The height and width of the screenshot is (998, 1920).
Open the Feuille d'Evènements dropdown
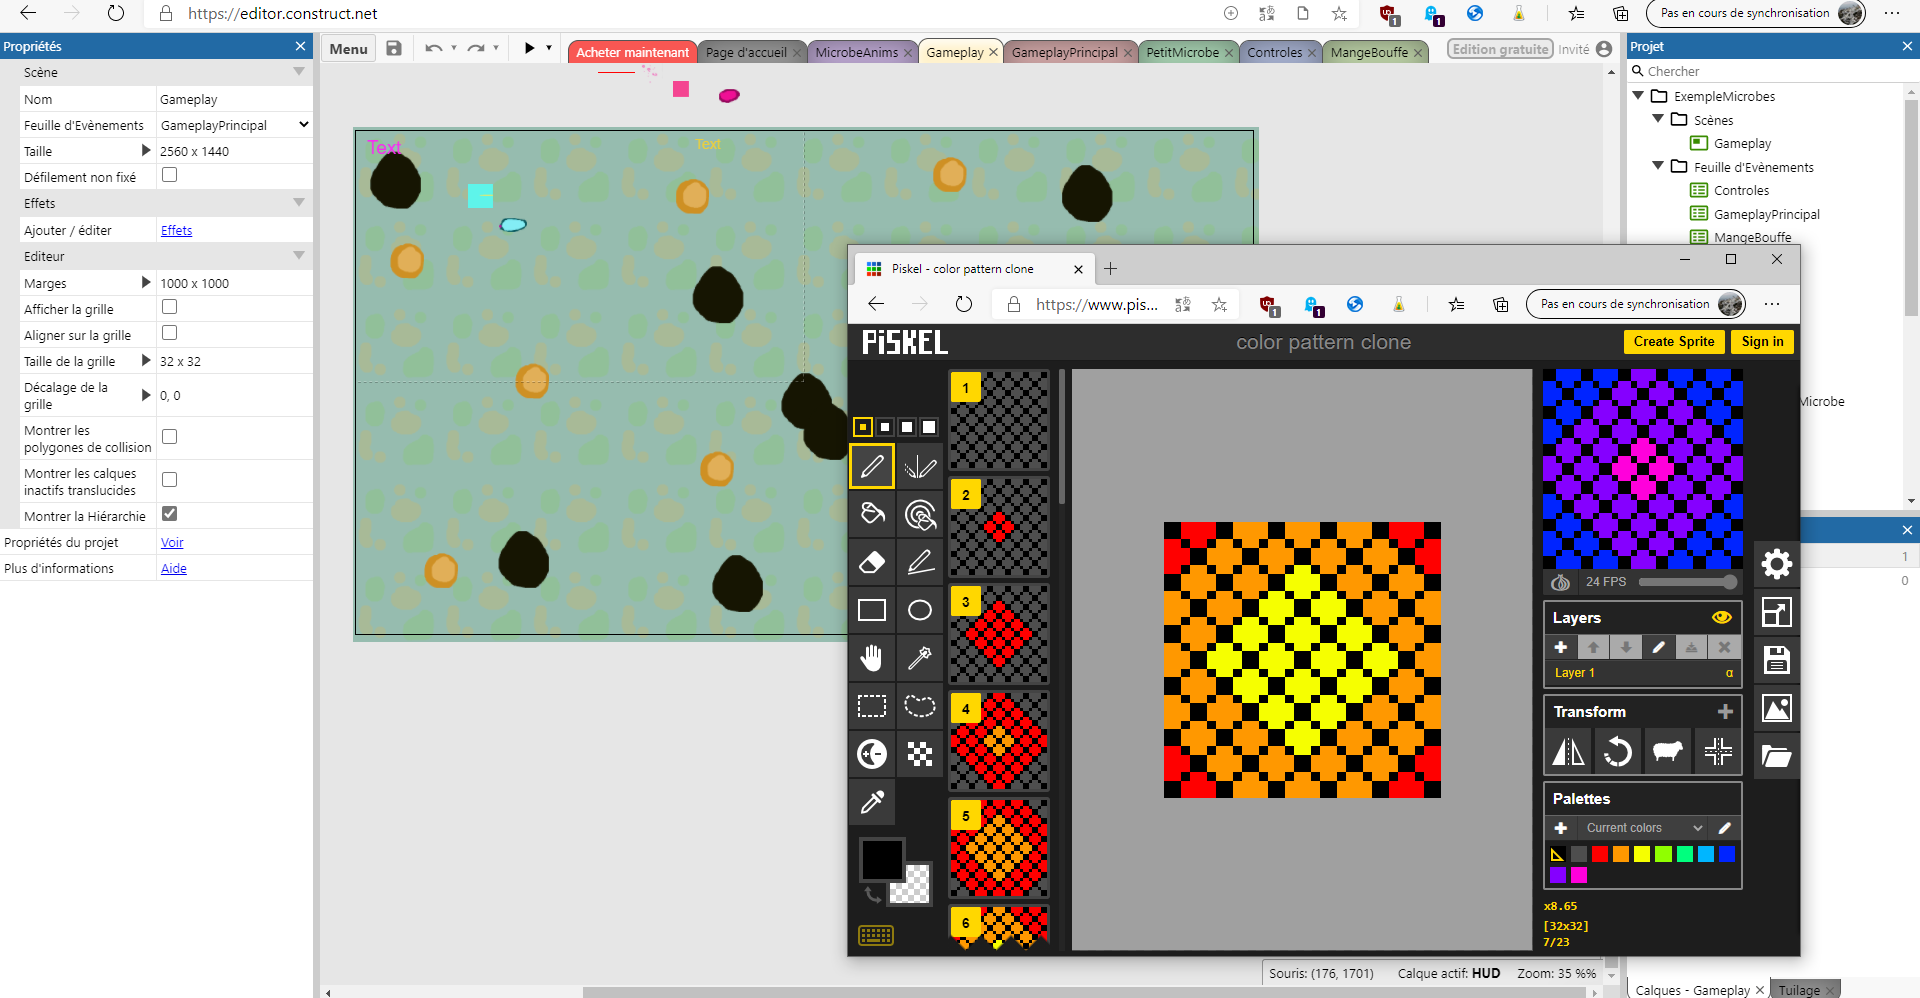303,125
